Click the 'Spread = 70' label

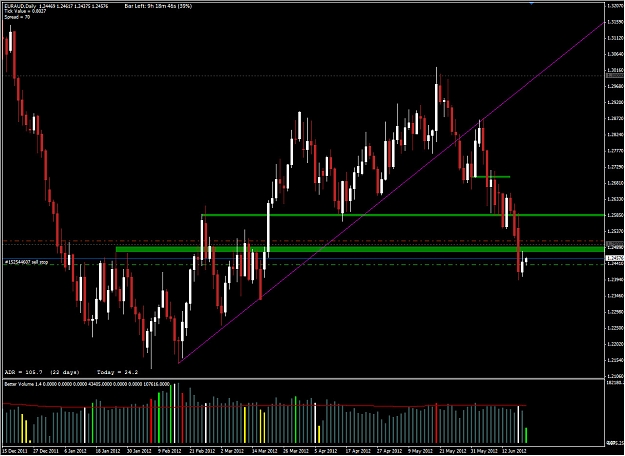pyautogui.click(x=17, y=17)
